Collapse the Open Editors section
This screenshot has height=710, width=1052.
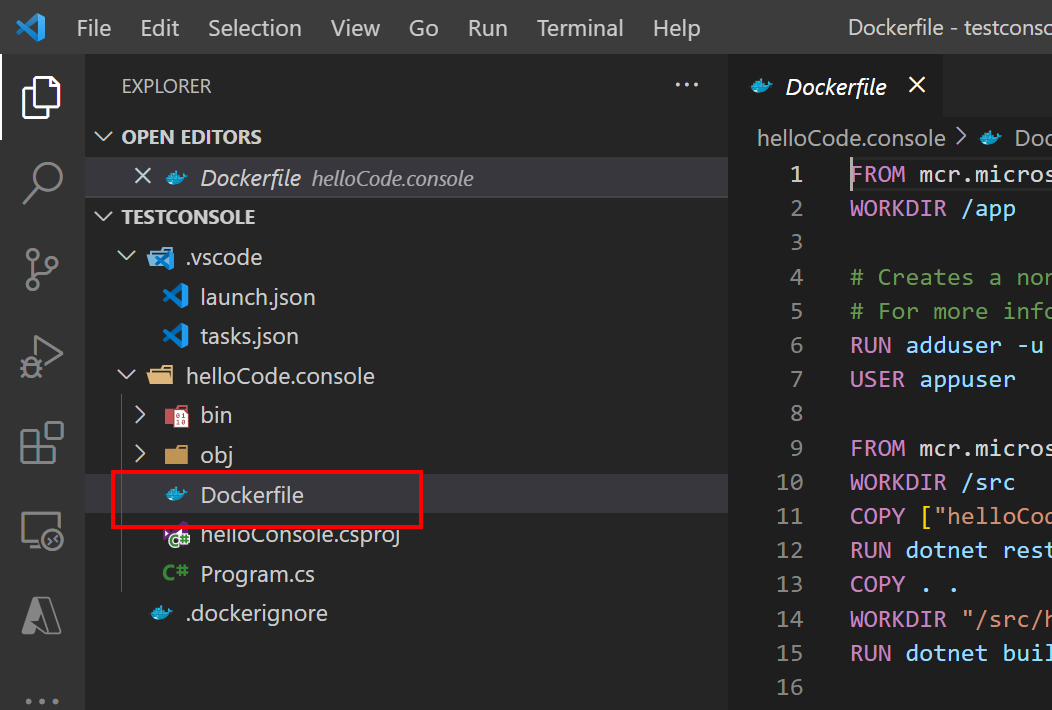pos(103,137)
